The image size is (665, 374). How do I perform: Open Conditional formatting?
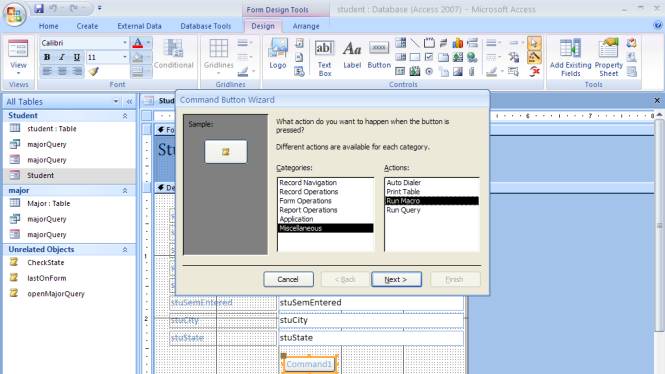point(173,53)
